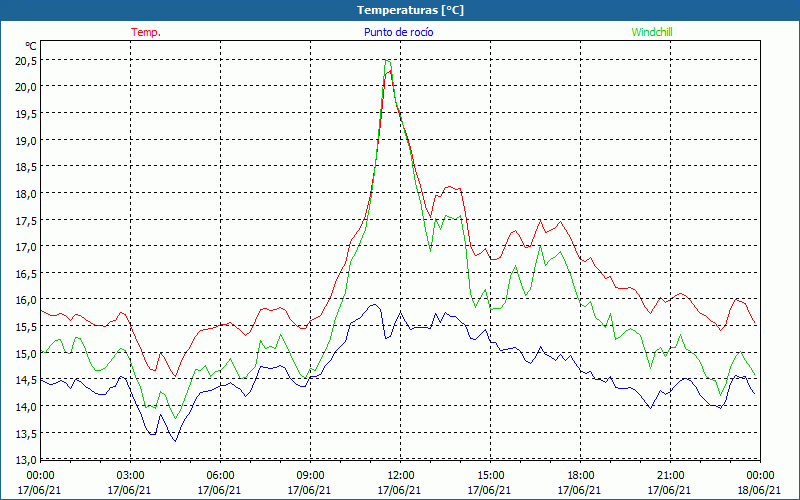
Task: Click the '17,5' y-axis value
Action: coord(26,220)
